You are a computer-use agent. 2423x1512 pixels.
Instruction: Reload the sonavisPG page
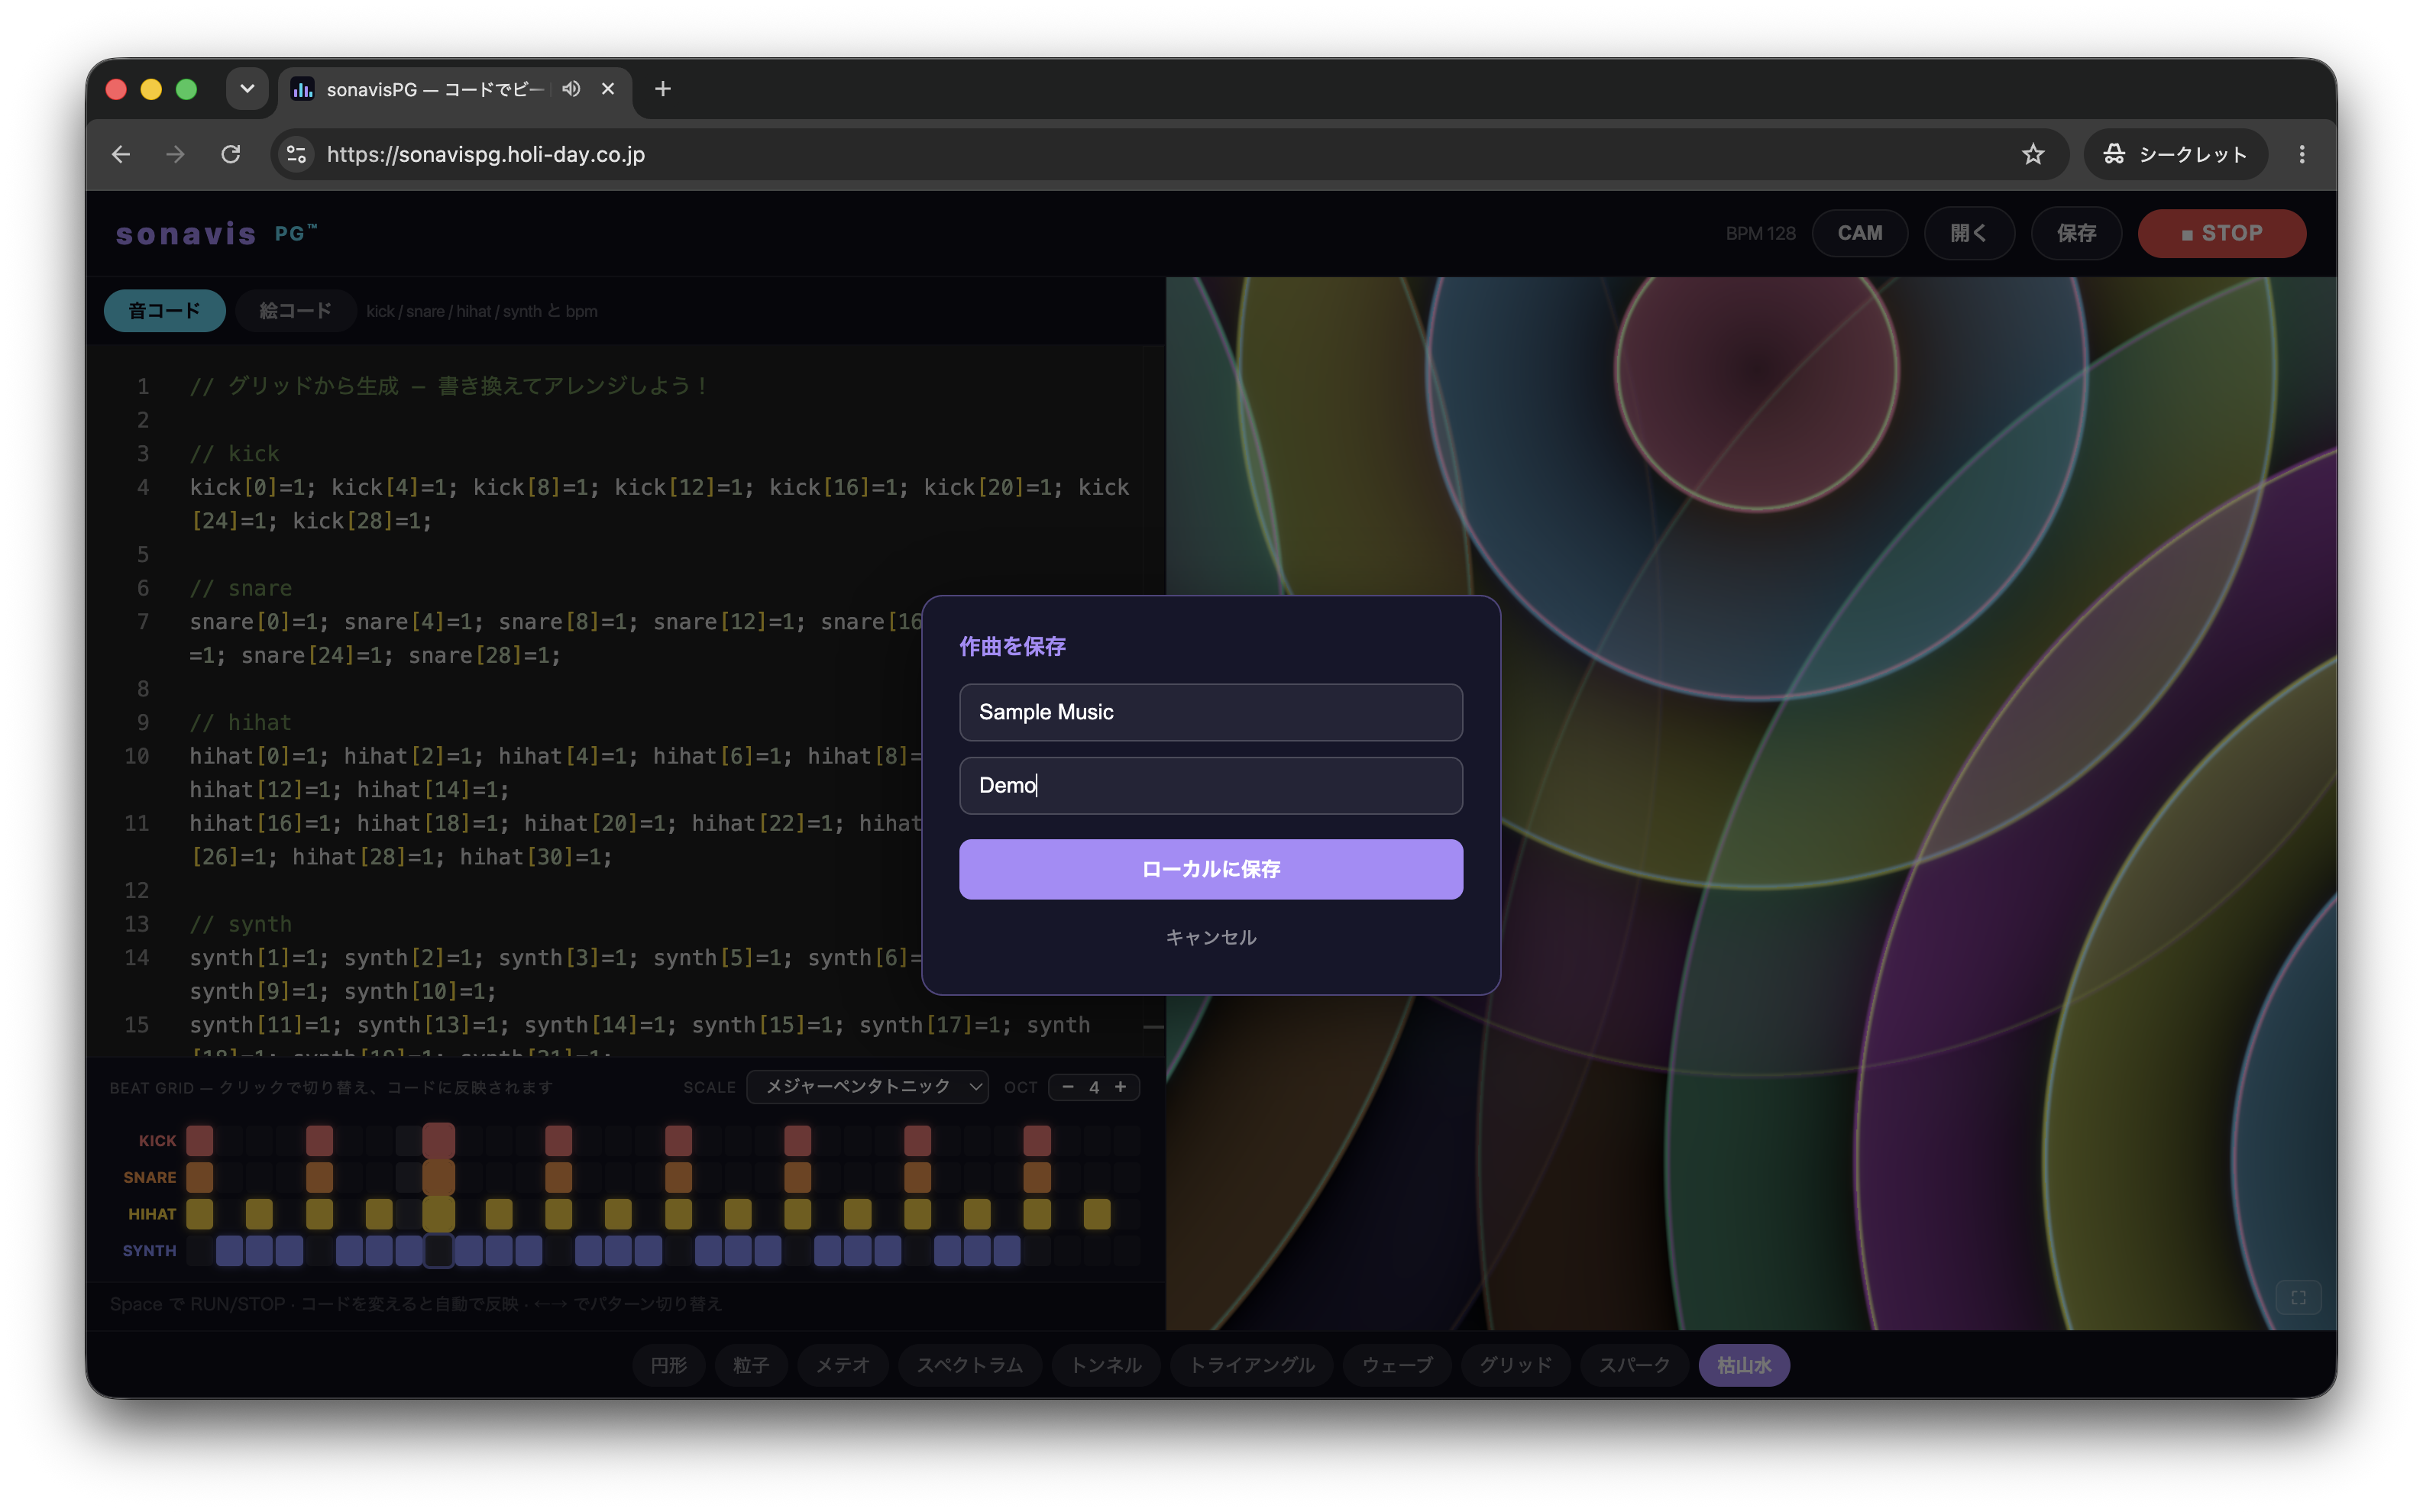pyautogui.click(x=231, y=154)
